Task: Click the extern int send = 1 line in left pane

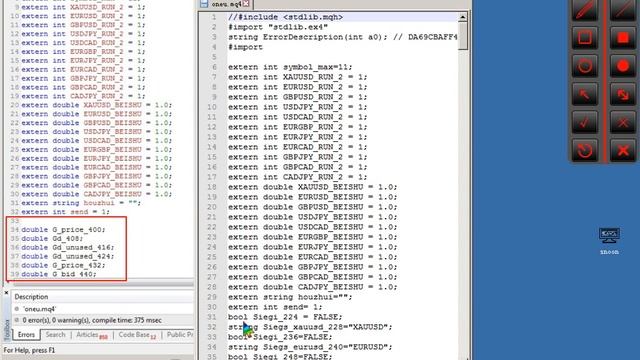Action: (x=65, y=212)
